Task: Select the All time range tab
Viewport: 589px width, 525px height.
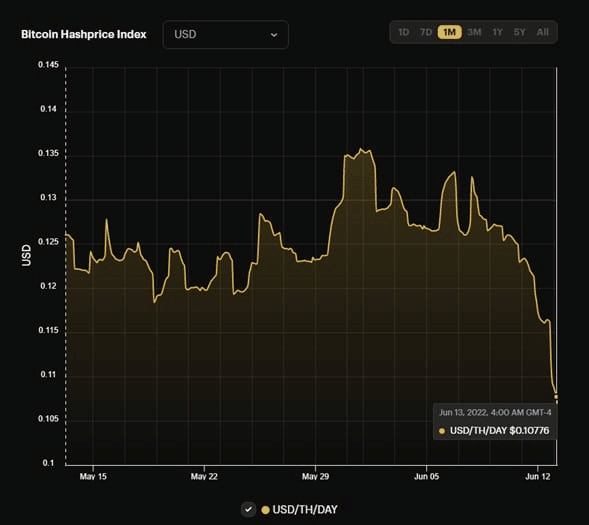Action: (542, 32)
